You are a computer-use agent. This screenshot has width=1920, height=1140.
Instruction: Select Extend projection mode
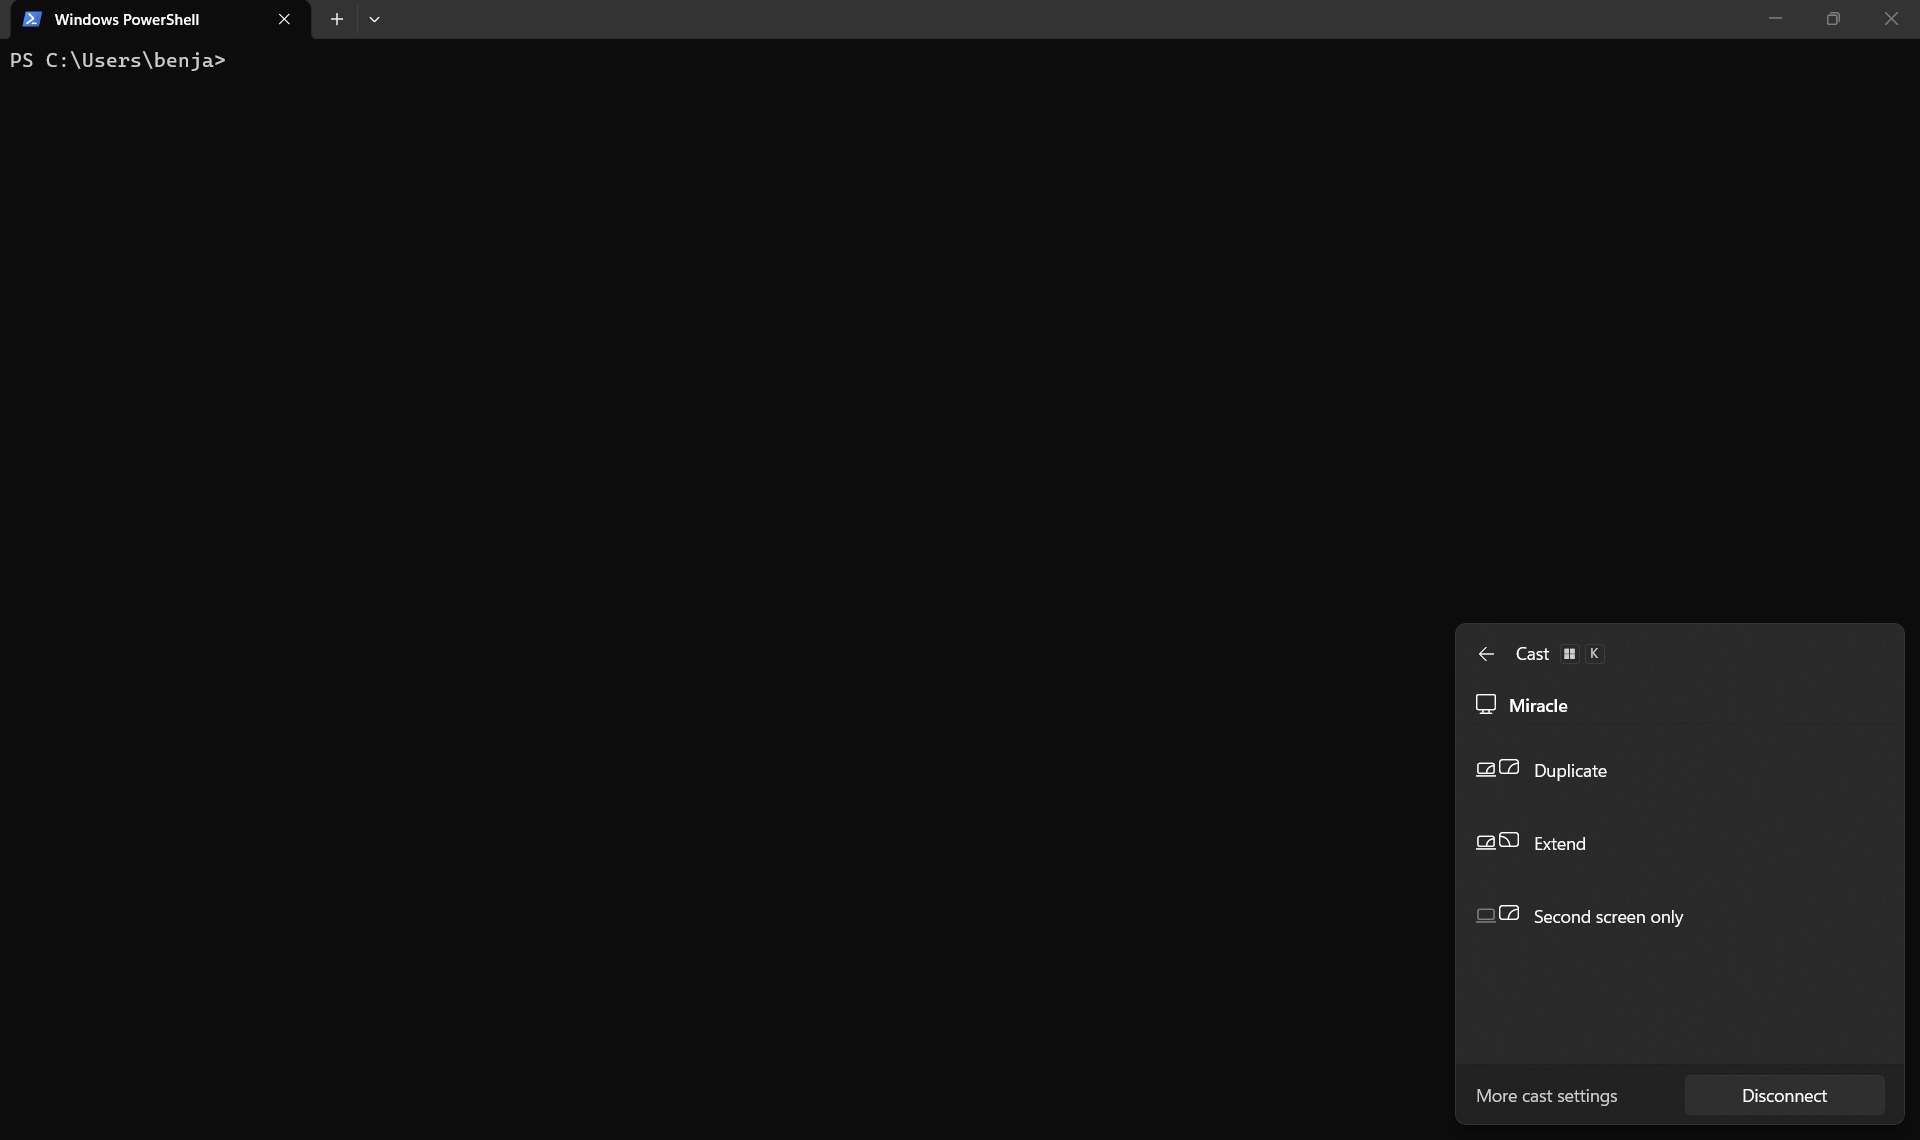point(1559,844)
